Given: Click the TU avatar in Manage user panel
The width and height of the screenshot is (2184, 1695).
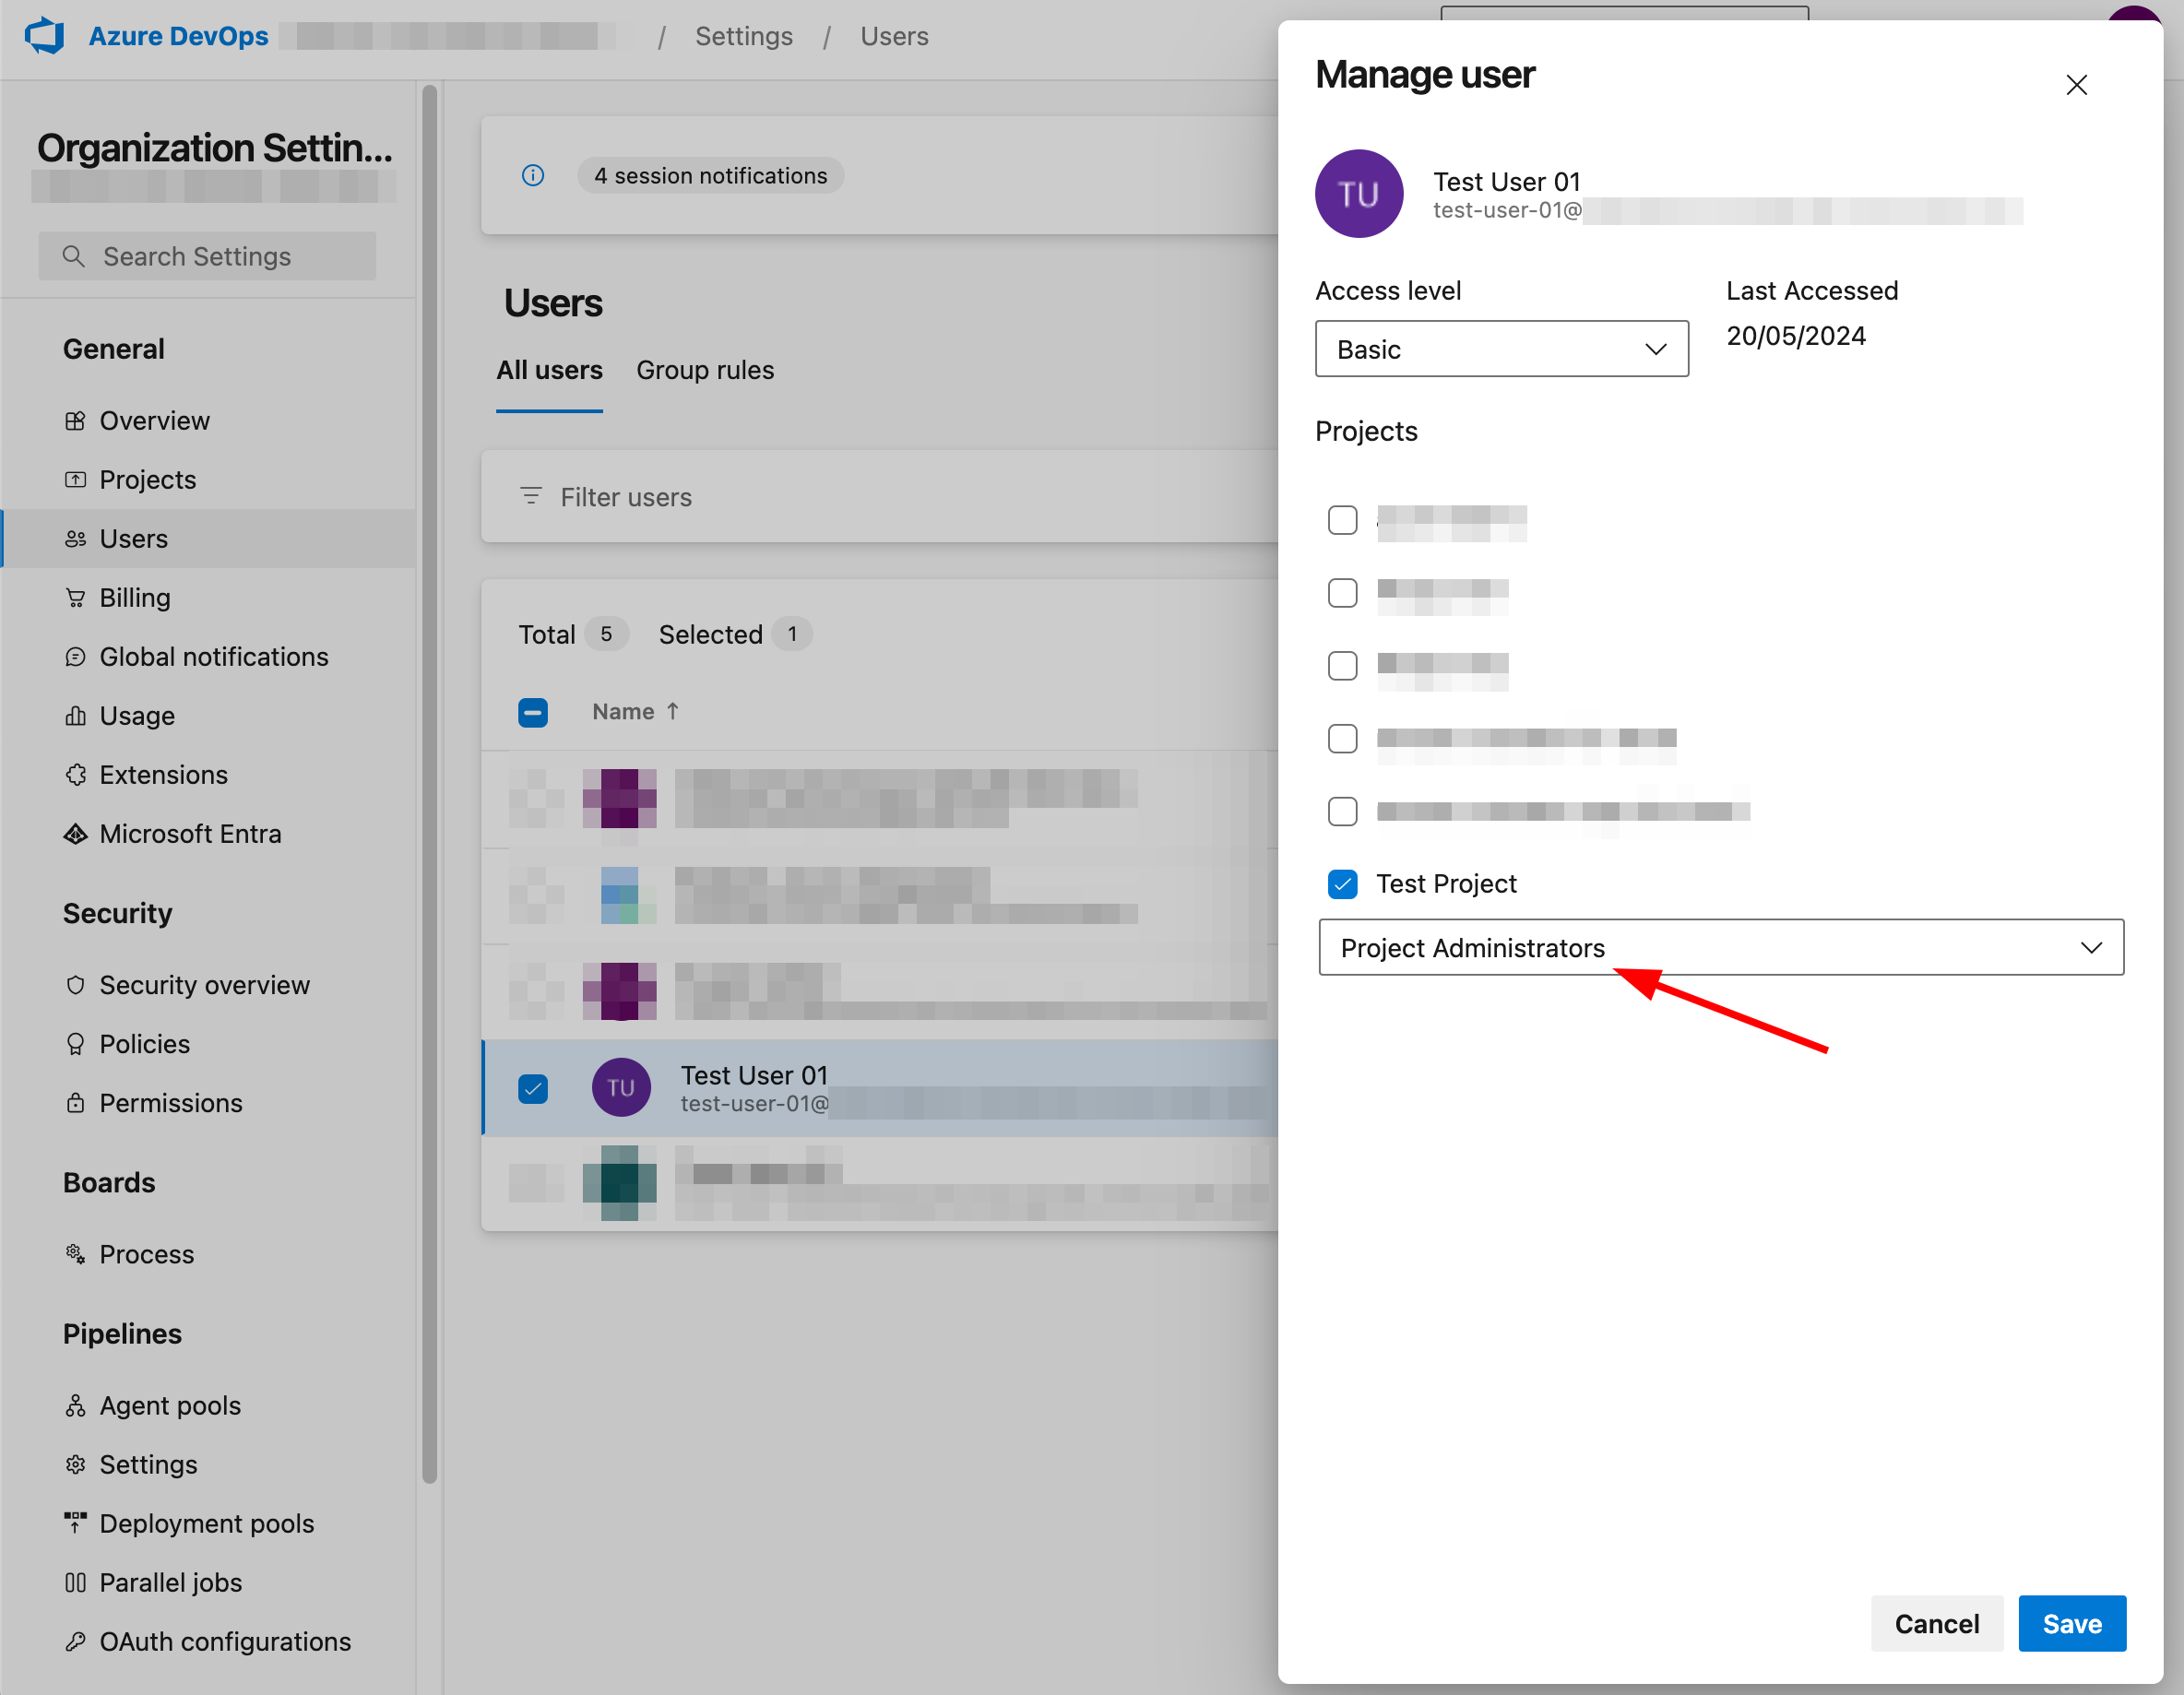Looking at the screenshot, I should coord(1359,194).
